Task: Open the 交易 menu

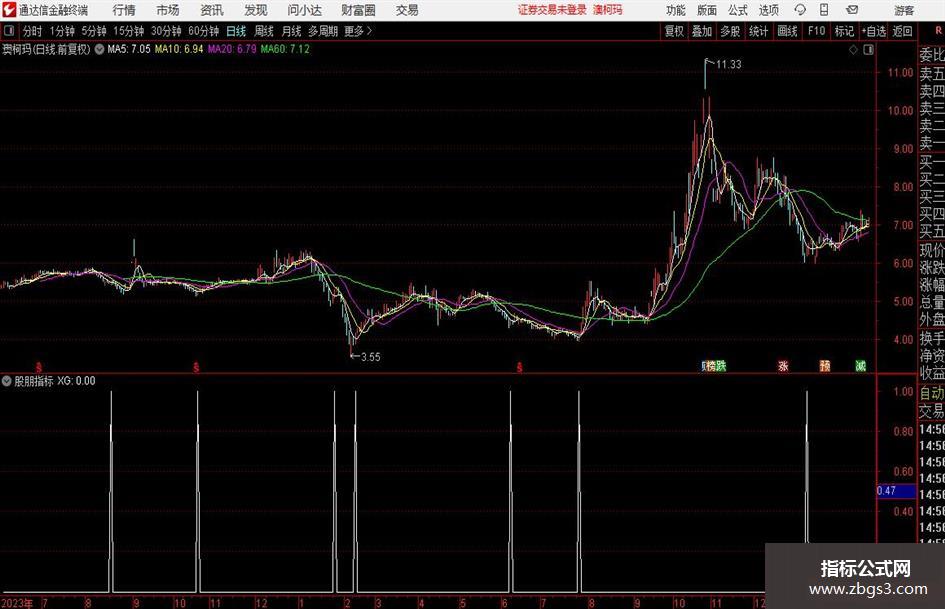Action: click(407, 10)
